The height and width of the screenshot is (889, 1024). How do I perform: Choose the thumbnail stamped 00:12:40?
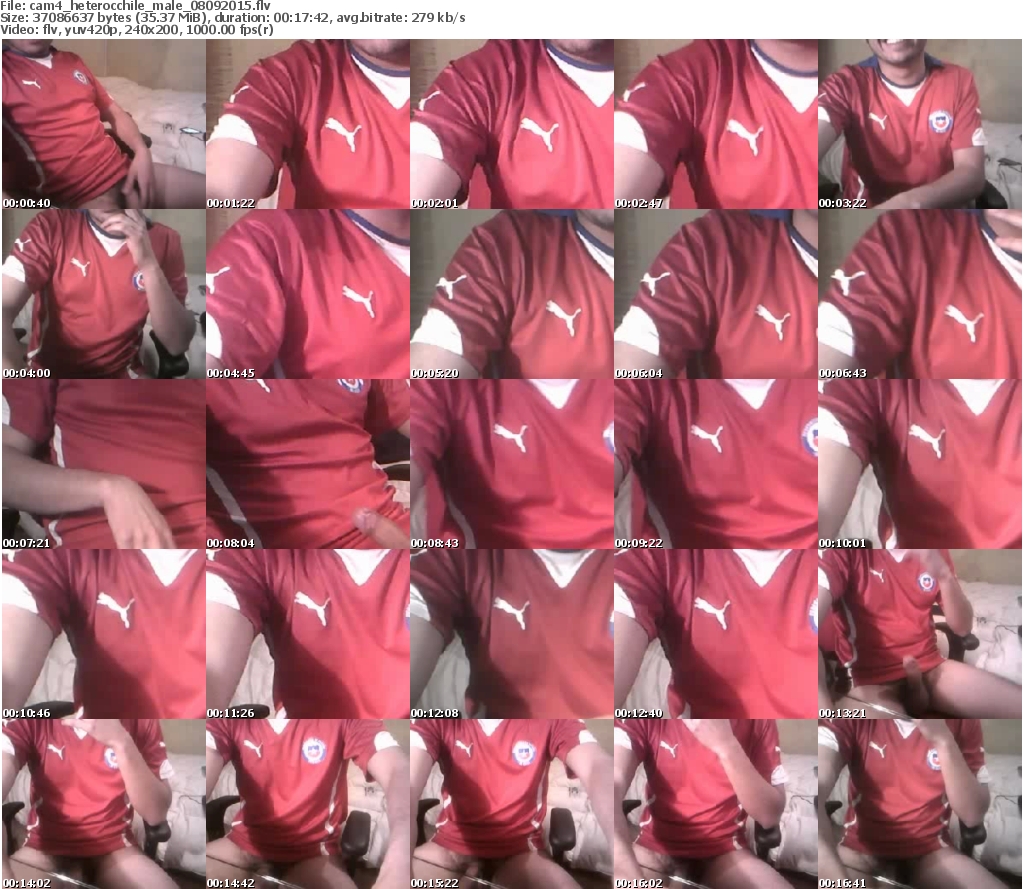pos(716,634)
